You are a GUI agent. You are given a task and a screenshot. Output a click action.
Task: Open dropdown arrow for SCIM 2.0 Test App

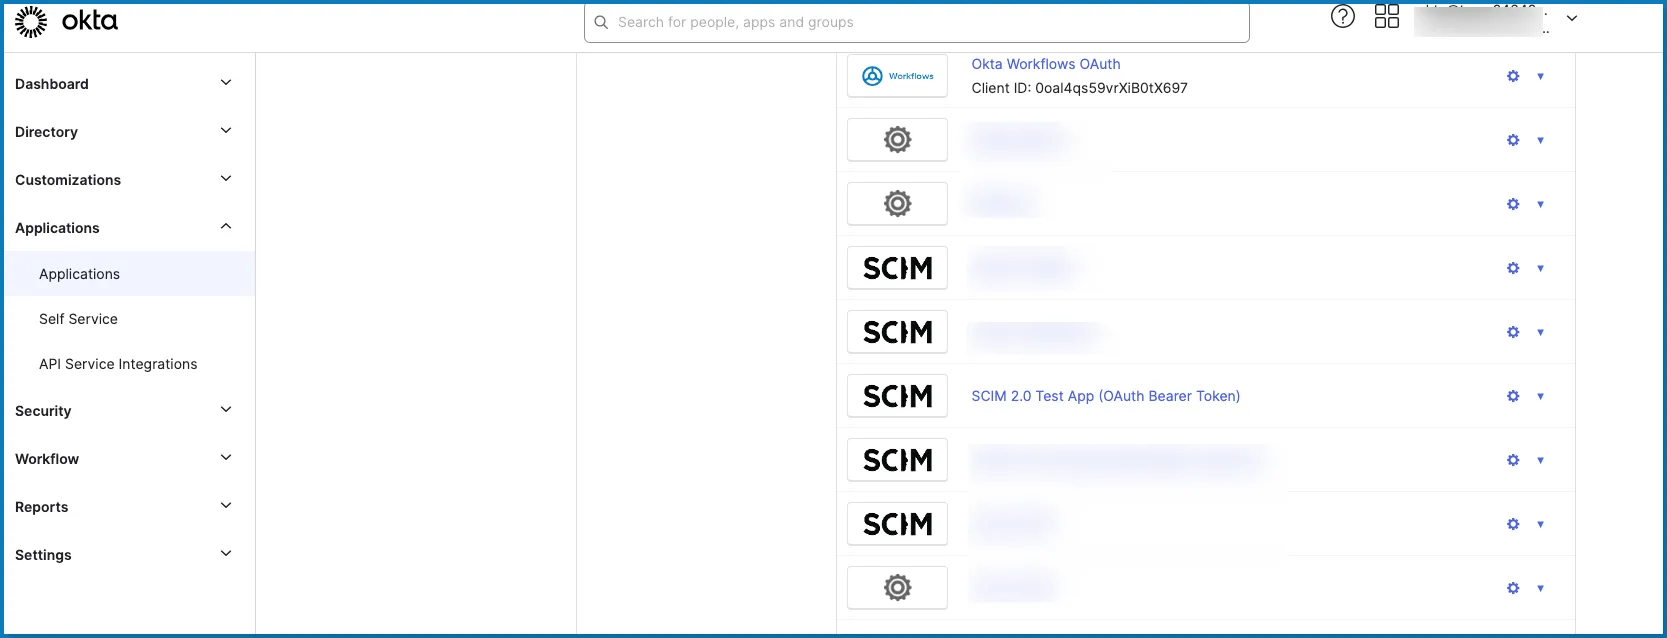(1540, 396)
